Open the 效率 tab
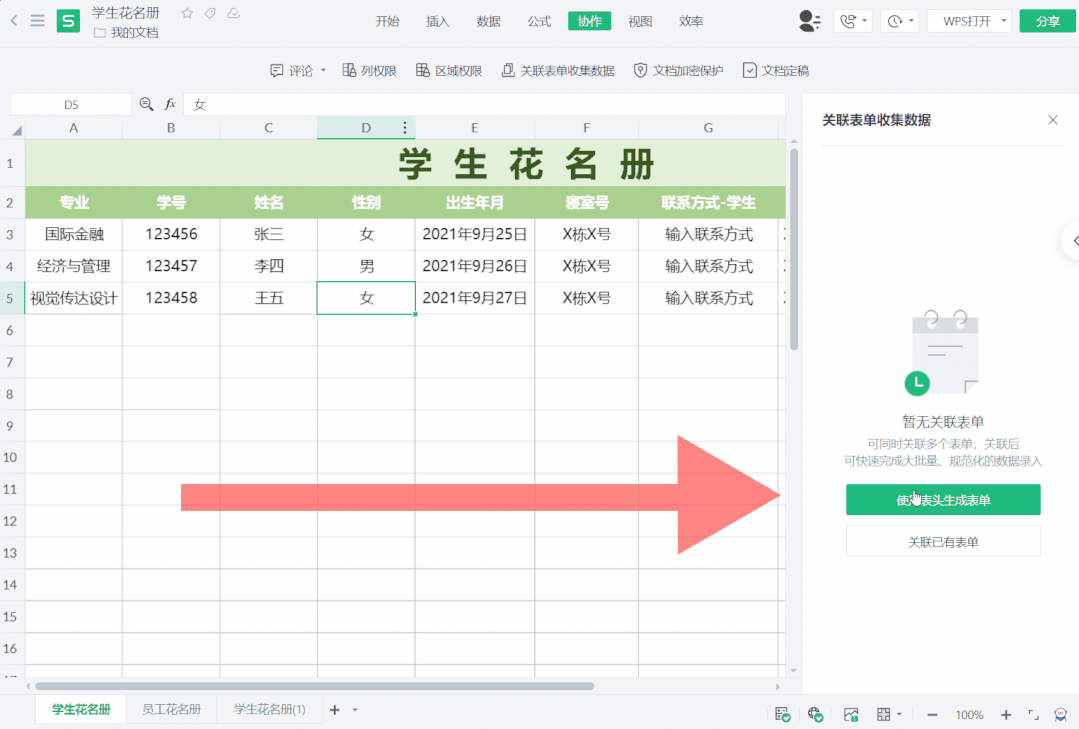1079x729 pixels. click(x=691, y=21)
